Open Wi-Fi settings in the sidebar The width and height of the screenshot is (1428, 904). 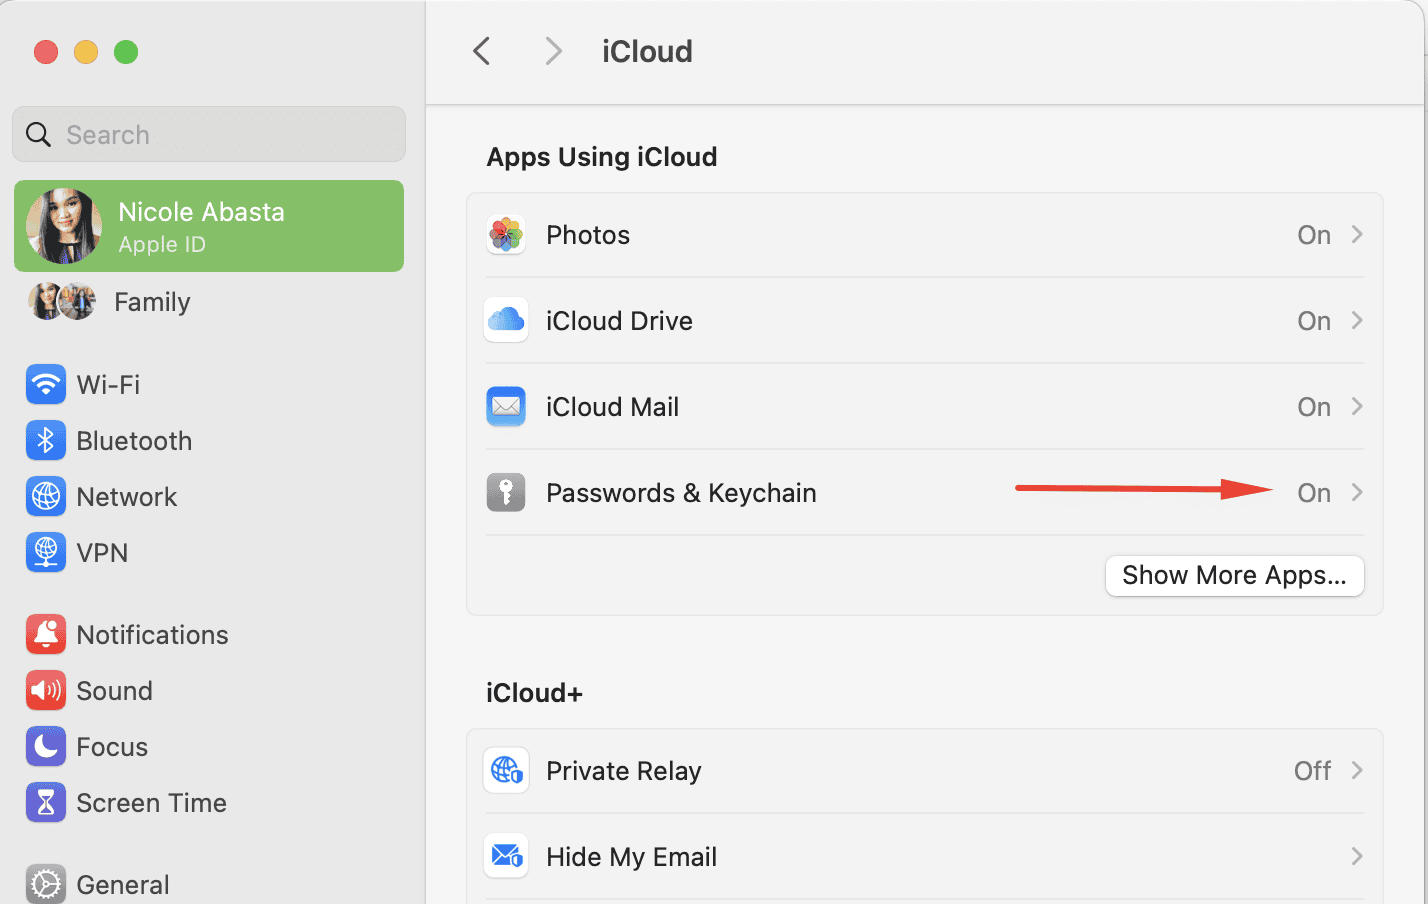(x=107, y=385)
